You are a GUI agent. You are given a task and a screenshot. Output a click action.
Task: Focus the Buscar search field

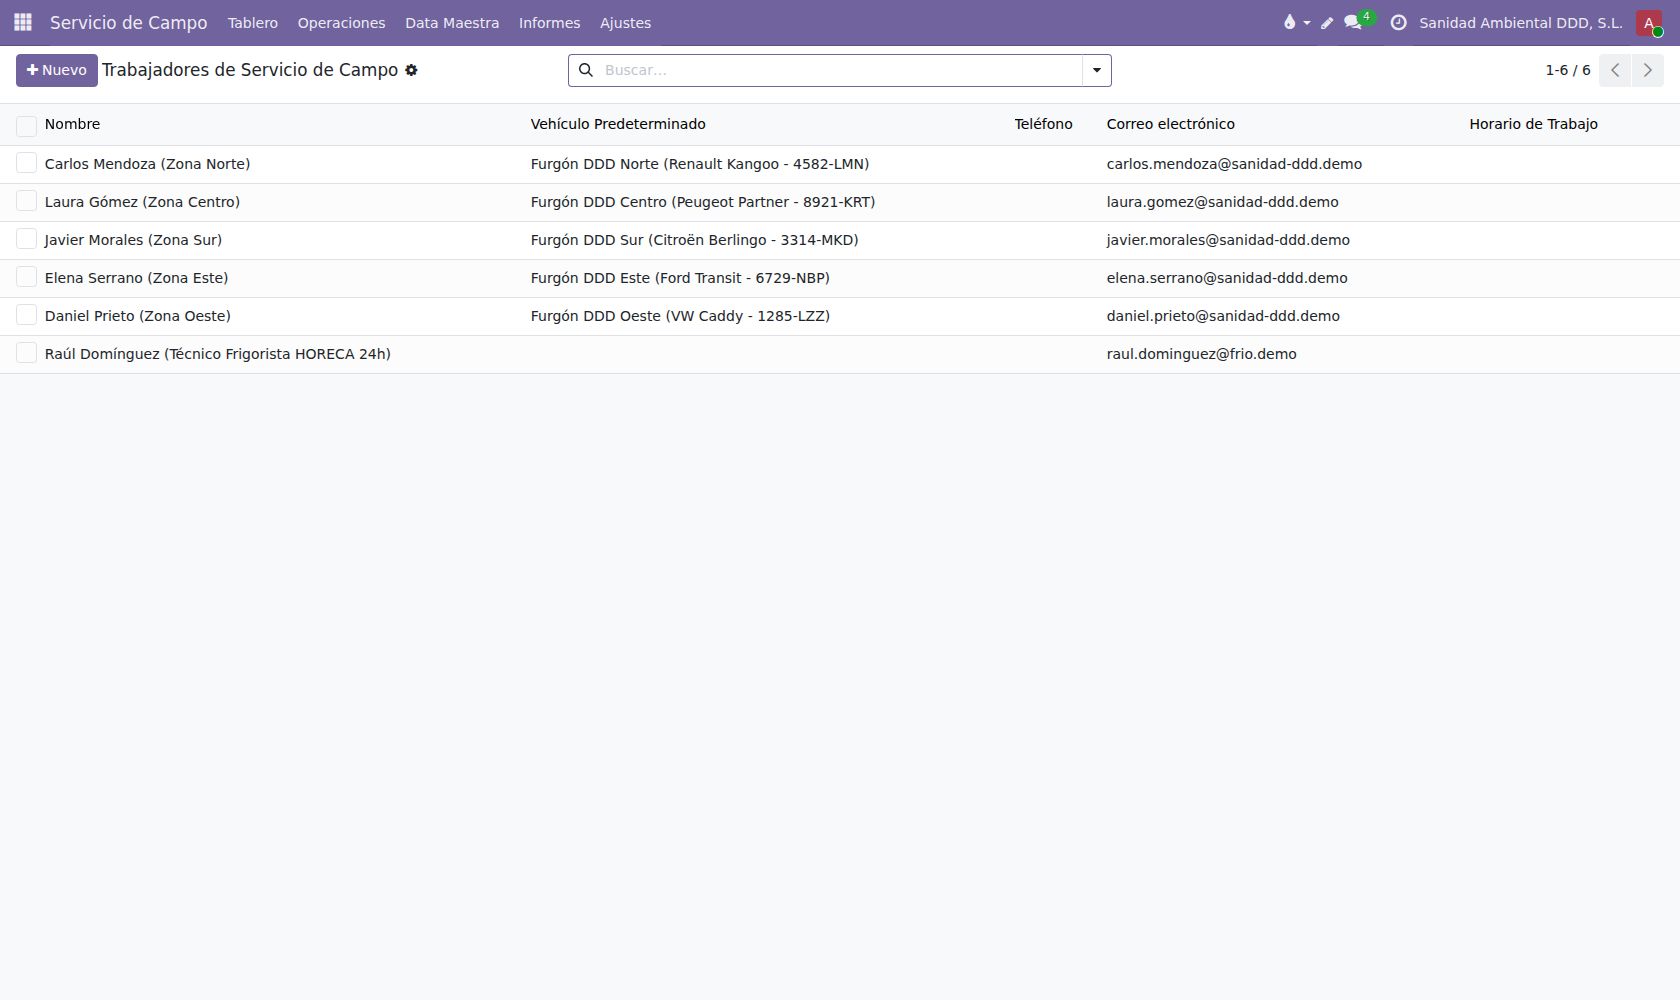[x=840, y=70]
